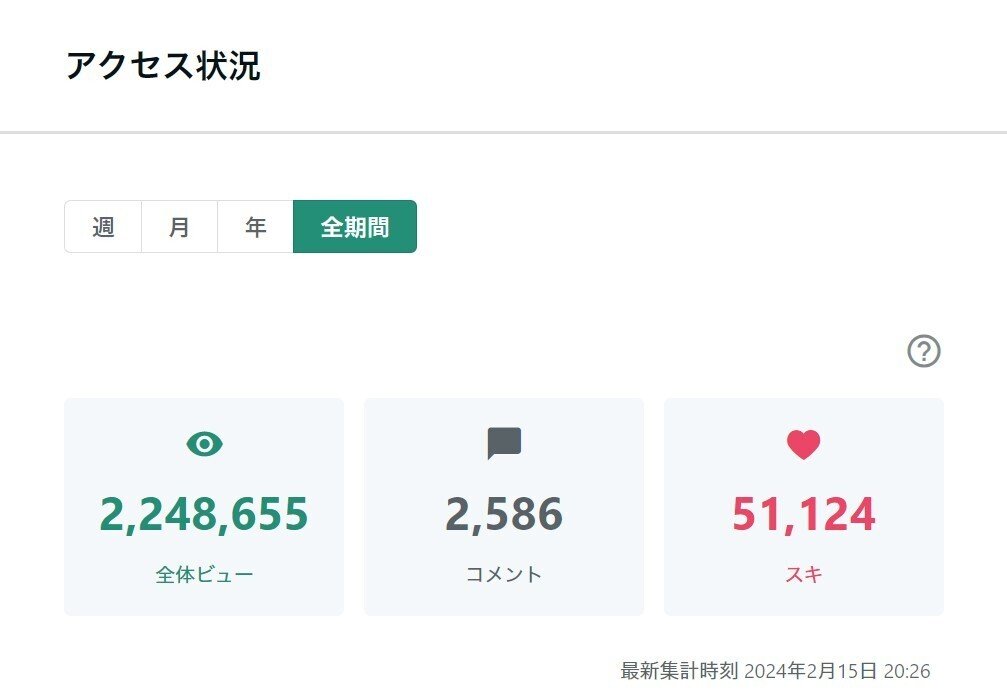1007x694 pixels.
Task: Click the 最新集計時刻 timestamp text
Action: tap(775, 671)
